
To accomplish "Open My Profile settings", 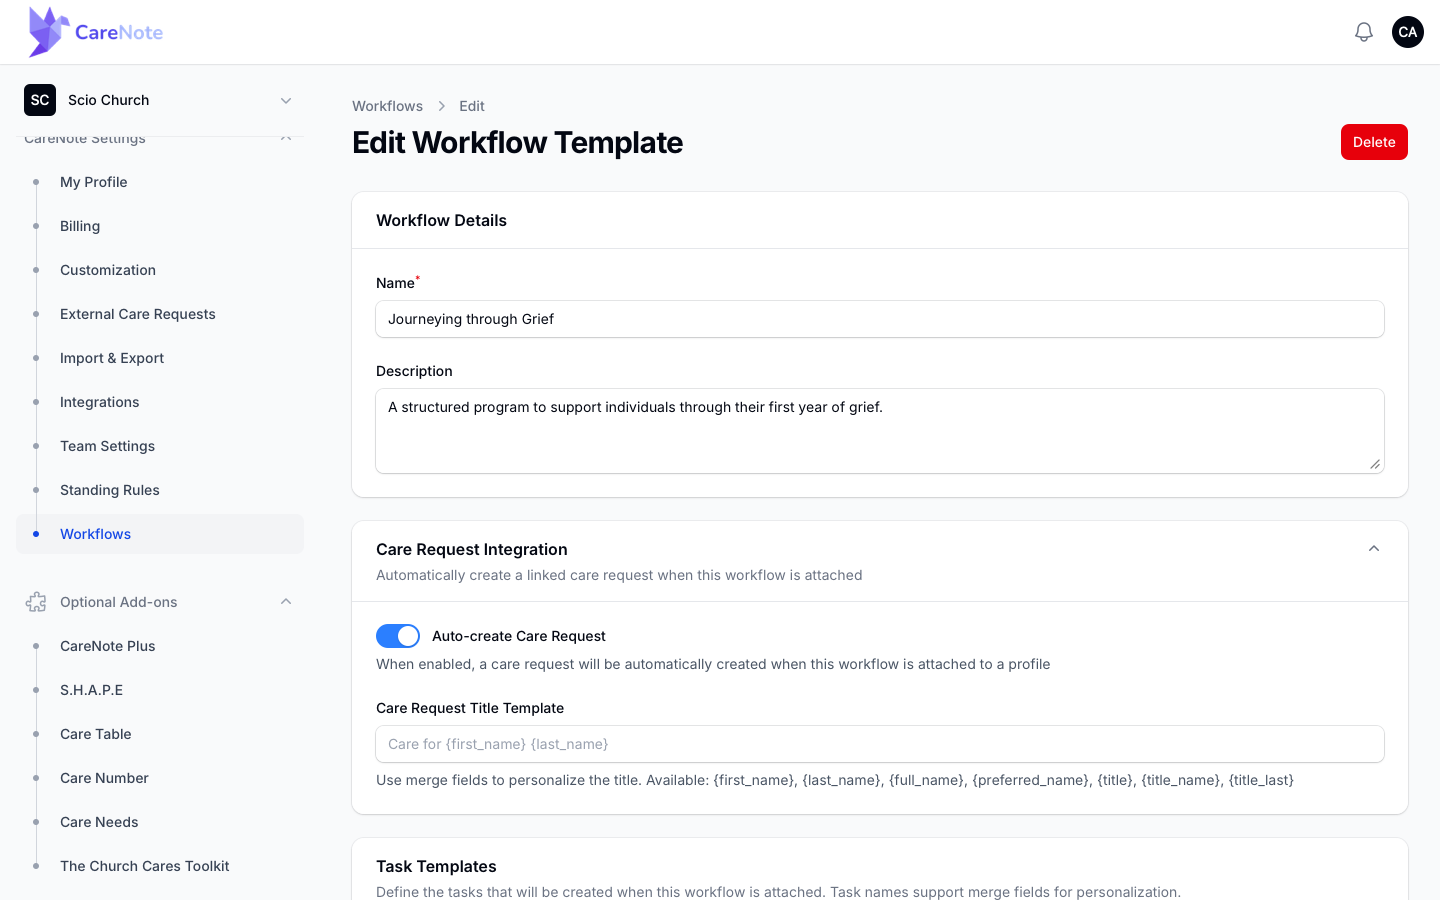I will coord(160,182).
